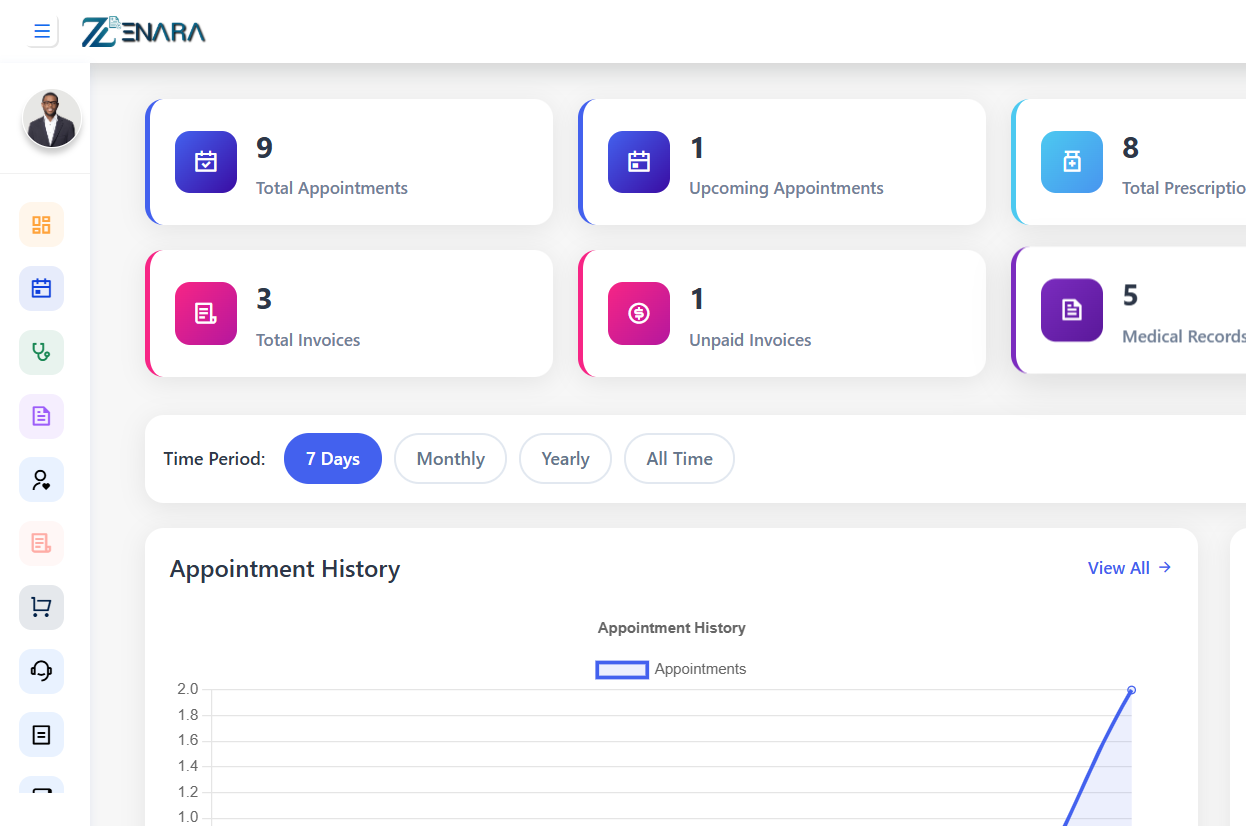Open the shopping cart pharmacy icon

pos(41,607)
